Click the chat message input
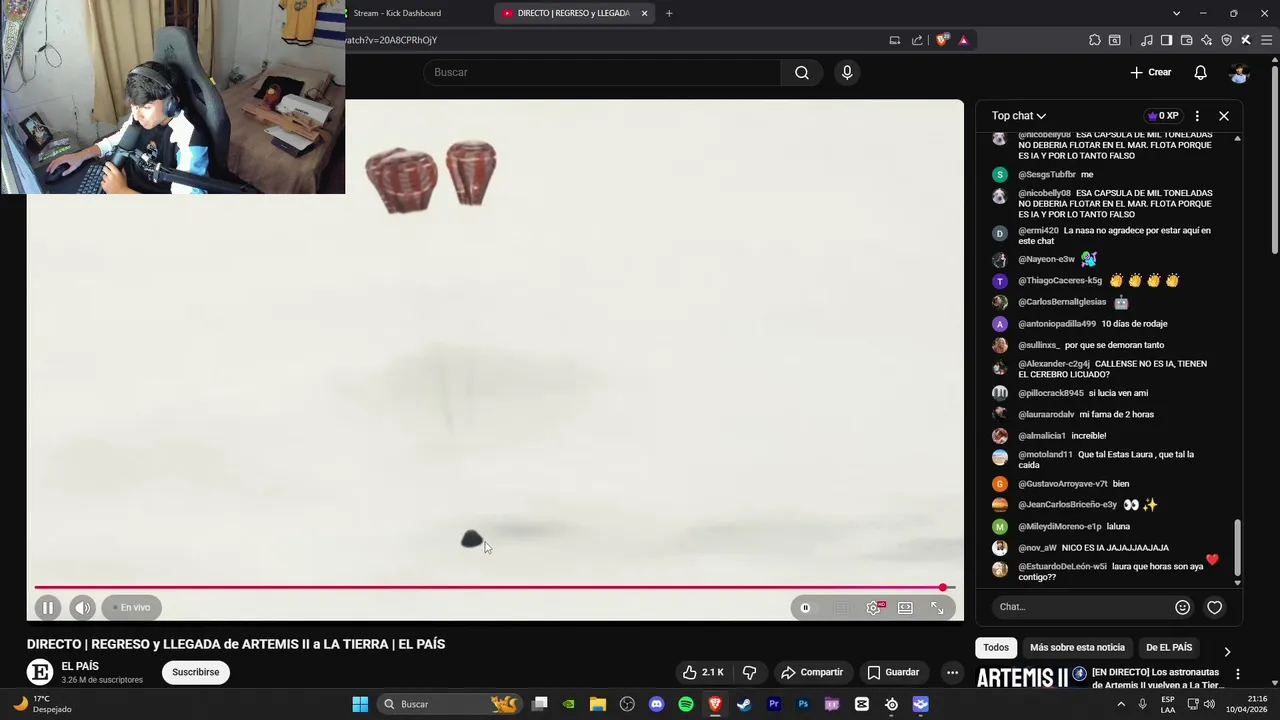This screenshot has height=720, width=1280. tap(1083, 607)
